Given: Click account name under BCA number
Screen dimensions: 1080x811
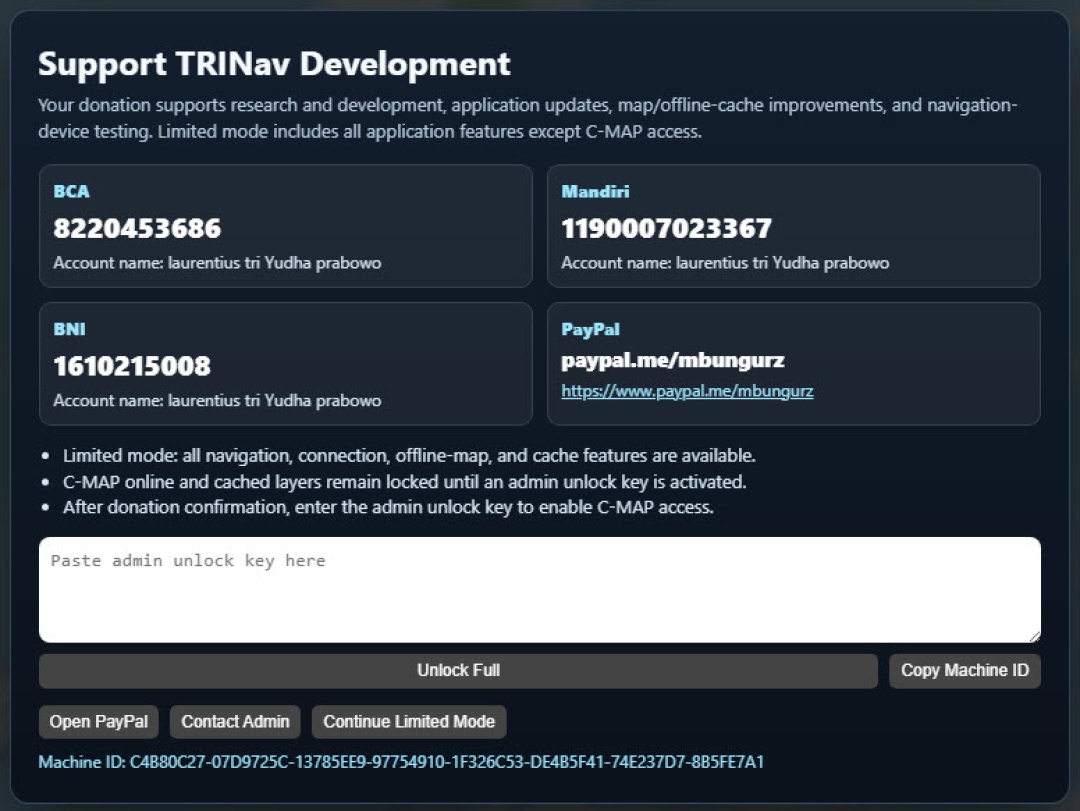Looking at the screenshot, I should pyautogui.click(x=217, y=263).
